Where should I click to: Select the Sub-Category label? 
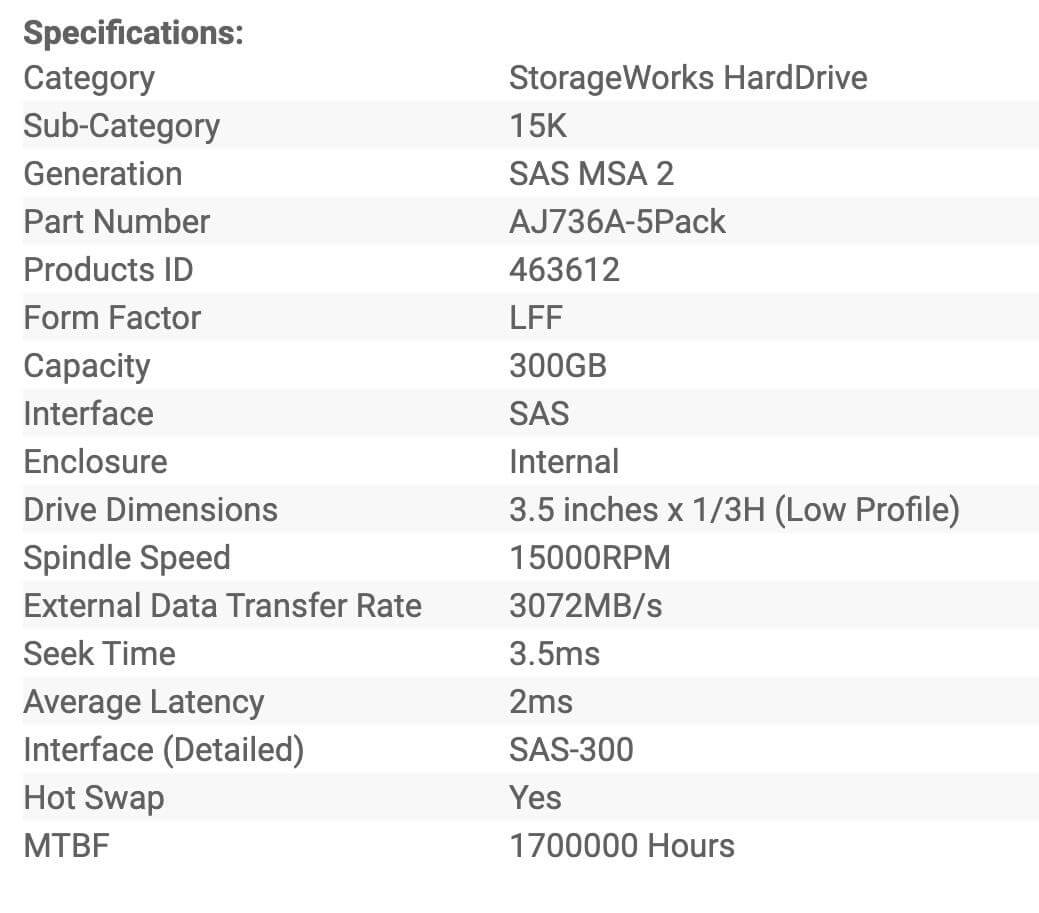point(121,126)
